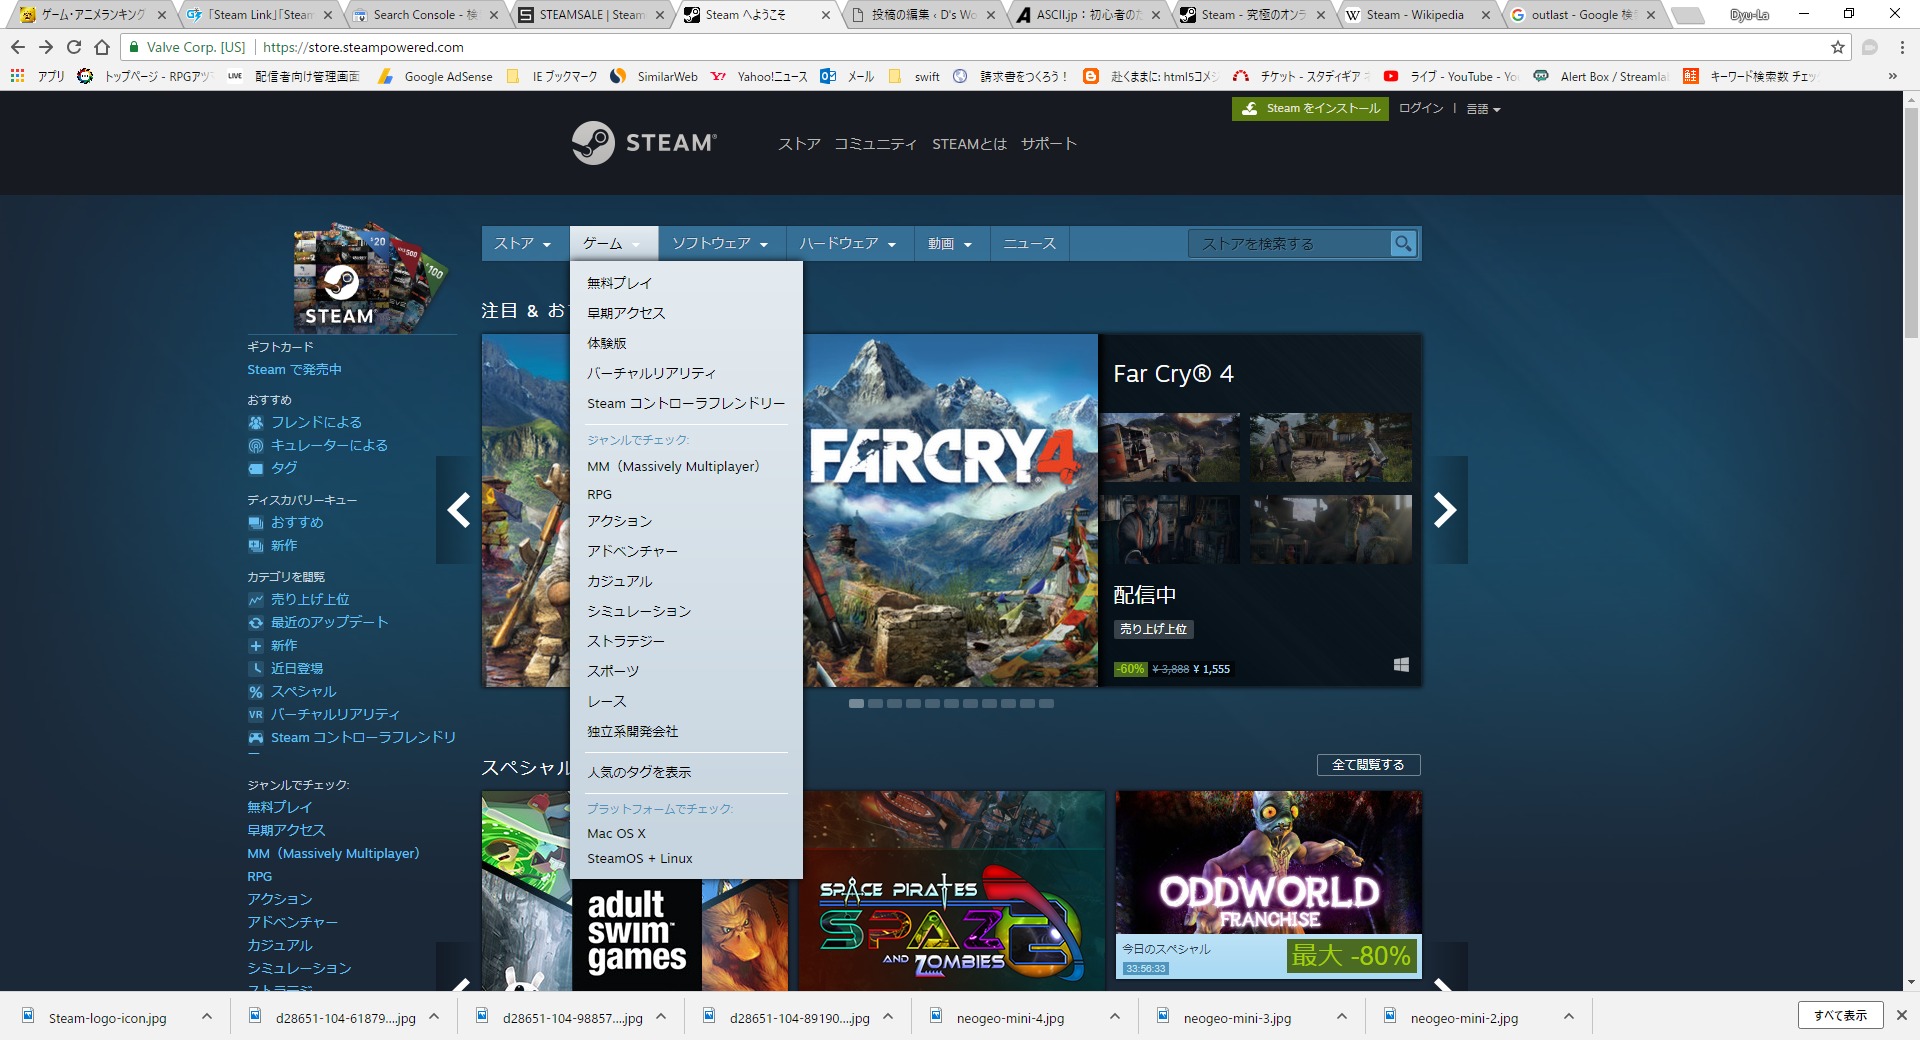Click the right carousel arrow
1920x1040 pixels.
coord(1445,511)
